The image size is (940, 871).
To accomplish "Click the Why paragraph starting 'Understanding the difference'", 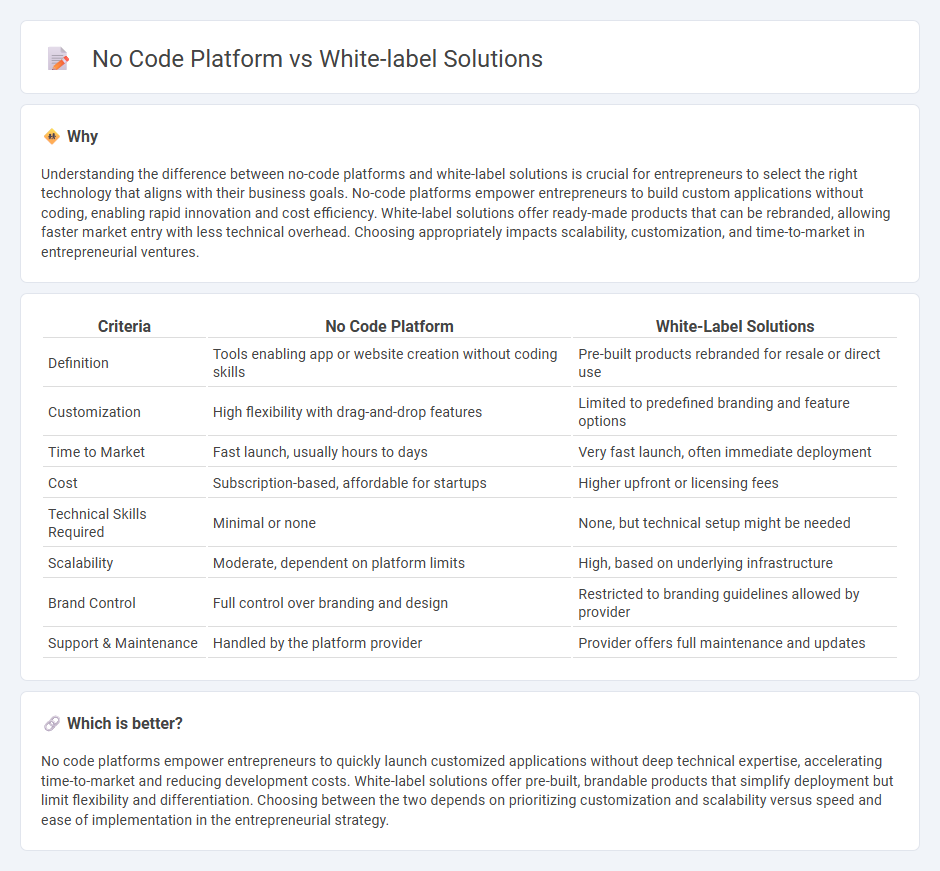I will click(x=466, y=213).
